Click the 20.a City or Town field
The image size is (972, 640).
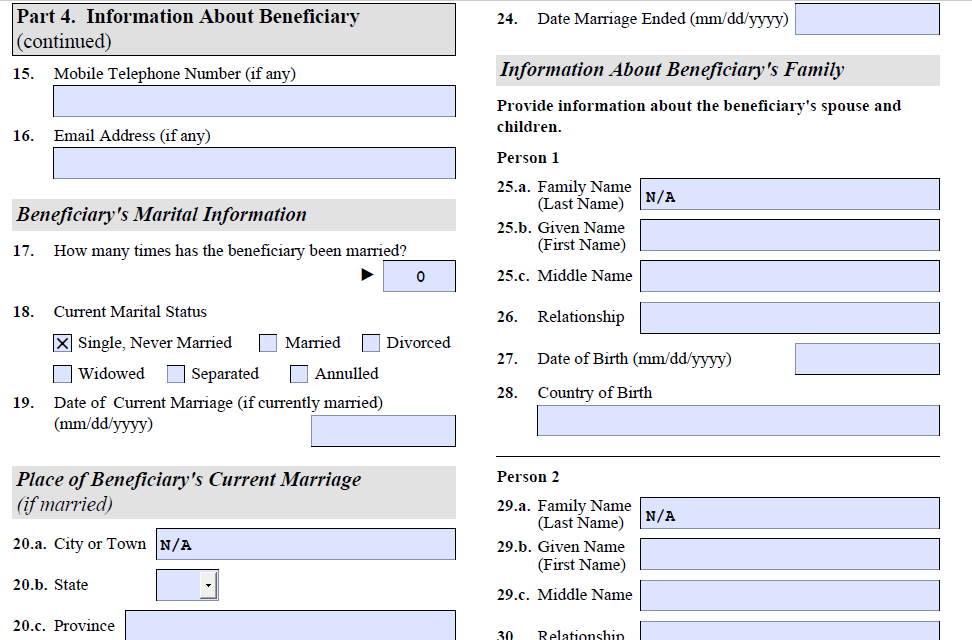tap(306, 544)
